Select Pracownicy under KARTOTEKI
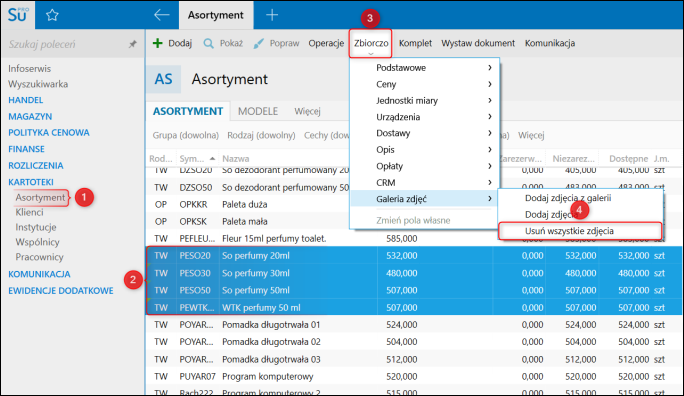684x396 pixels. (x=40, y=257)
